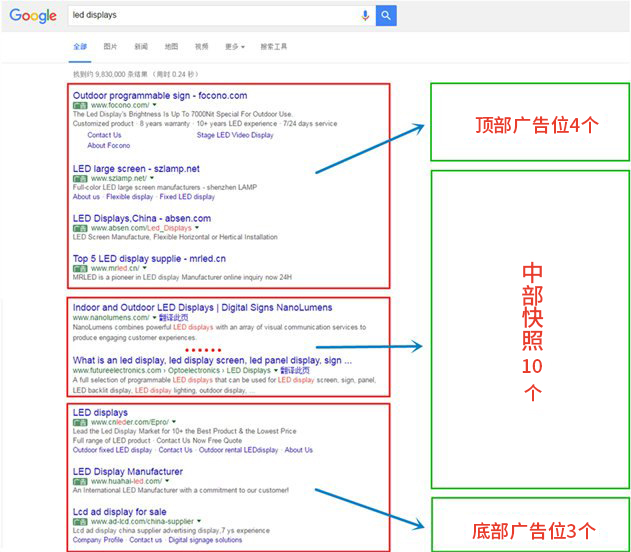Switch to the 新闻 (News) tab
The width and height of the screenshot is (631, 552).
pyautogui.click(x=141, y=47)
